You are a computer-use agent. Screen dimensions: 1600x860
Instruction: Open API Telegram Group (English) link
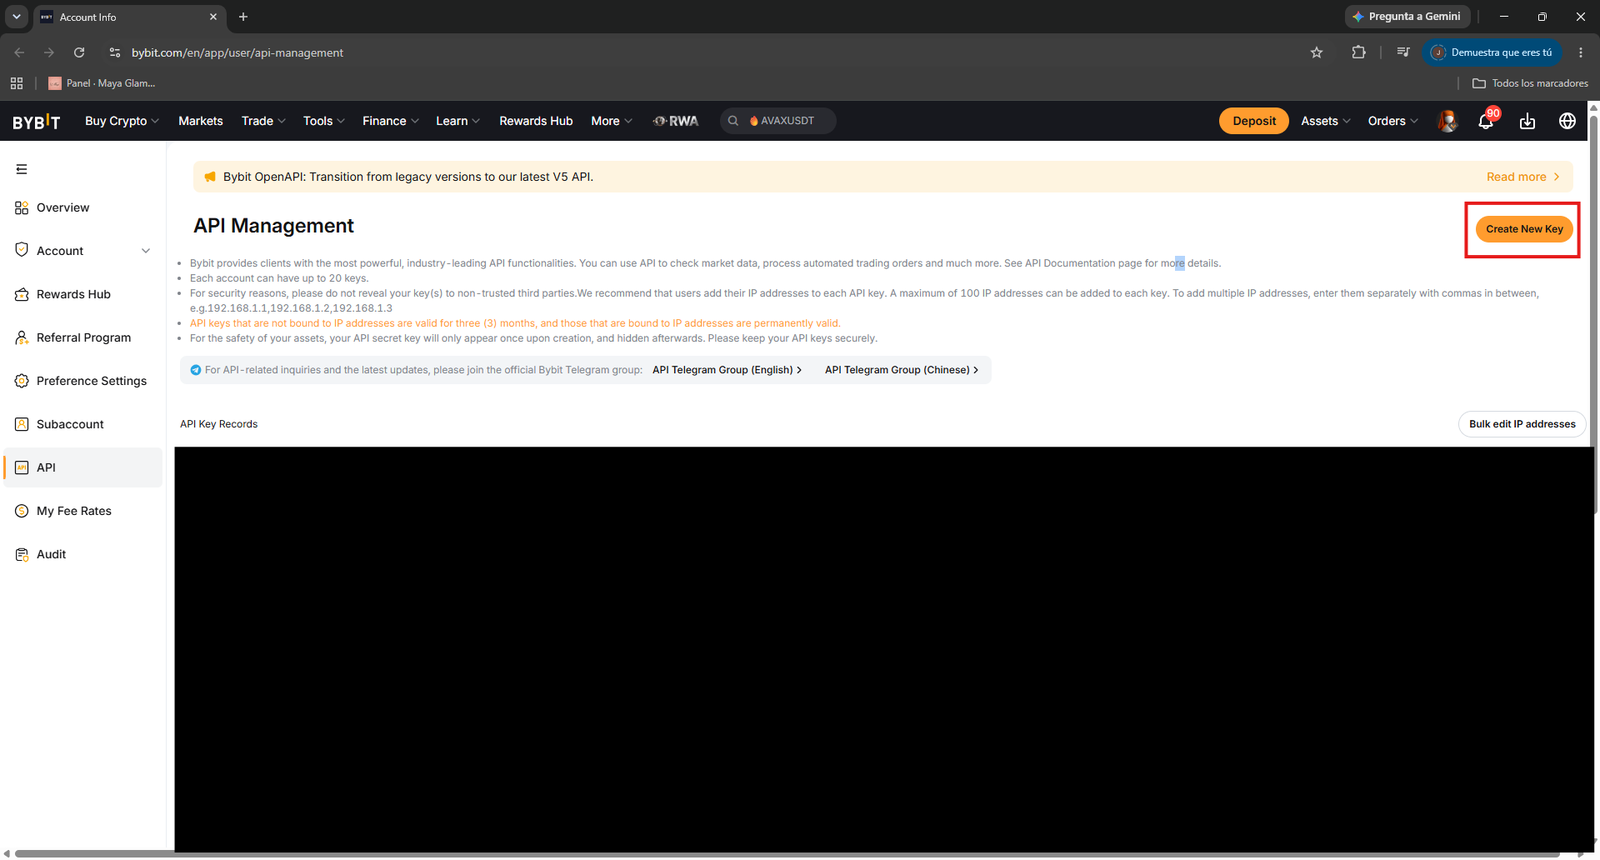pyautogui.click(x=727, y=370)
